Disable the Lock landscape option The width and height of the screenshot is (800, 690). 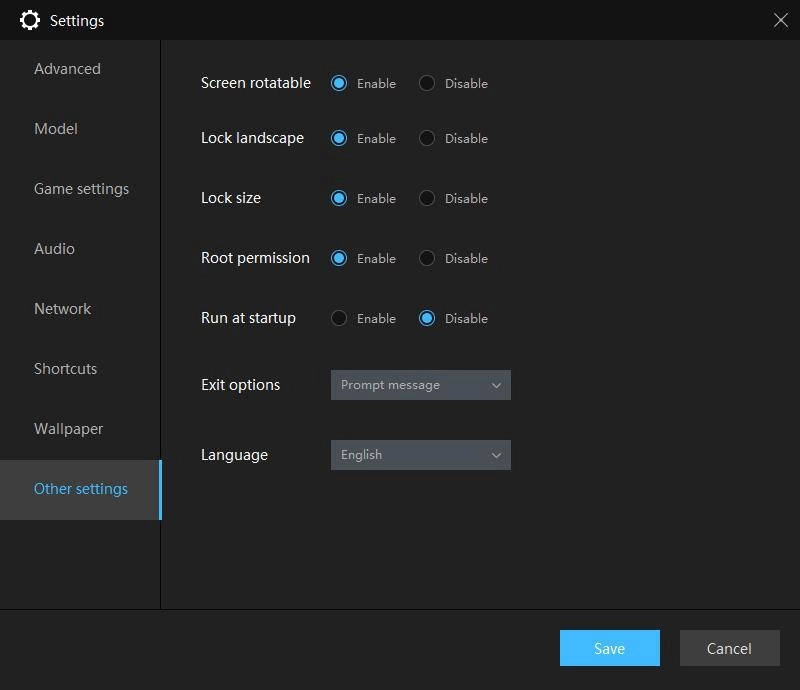pyautogui.click(x=428, y=138)
